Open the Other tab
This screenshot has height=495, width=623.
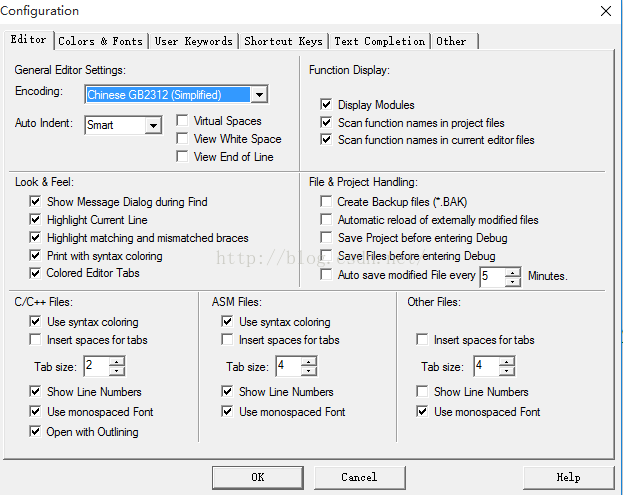point(455,41)
